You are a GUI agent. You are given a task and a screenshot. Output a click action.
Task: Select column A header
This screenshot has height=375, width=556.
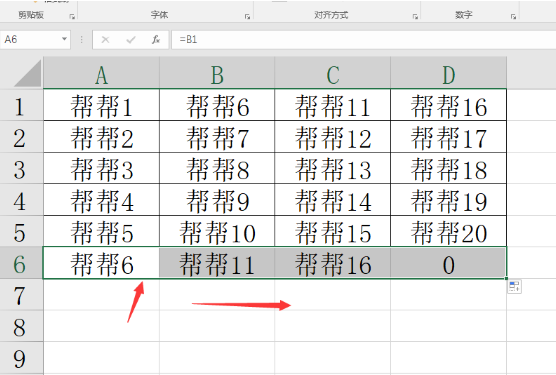101,73
